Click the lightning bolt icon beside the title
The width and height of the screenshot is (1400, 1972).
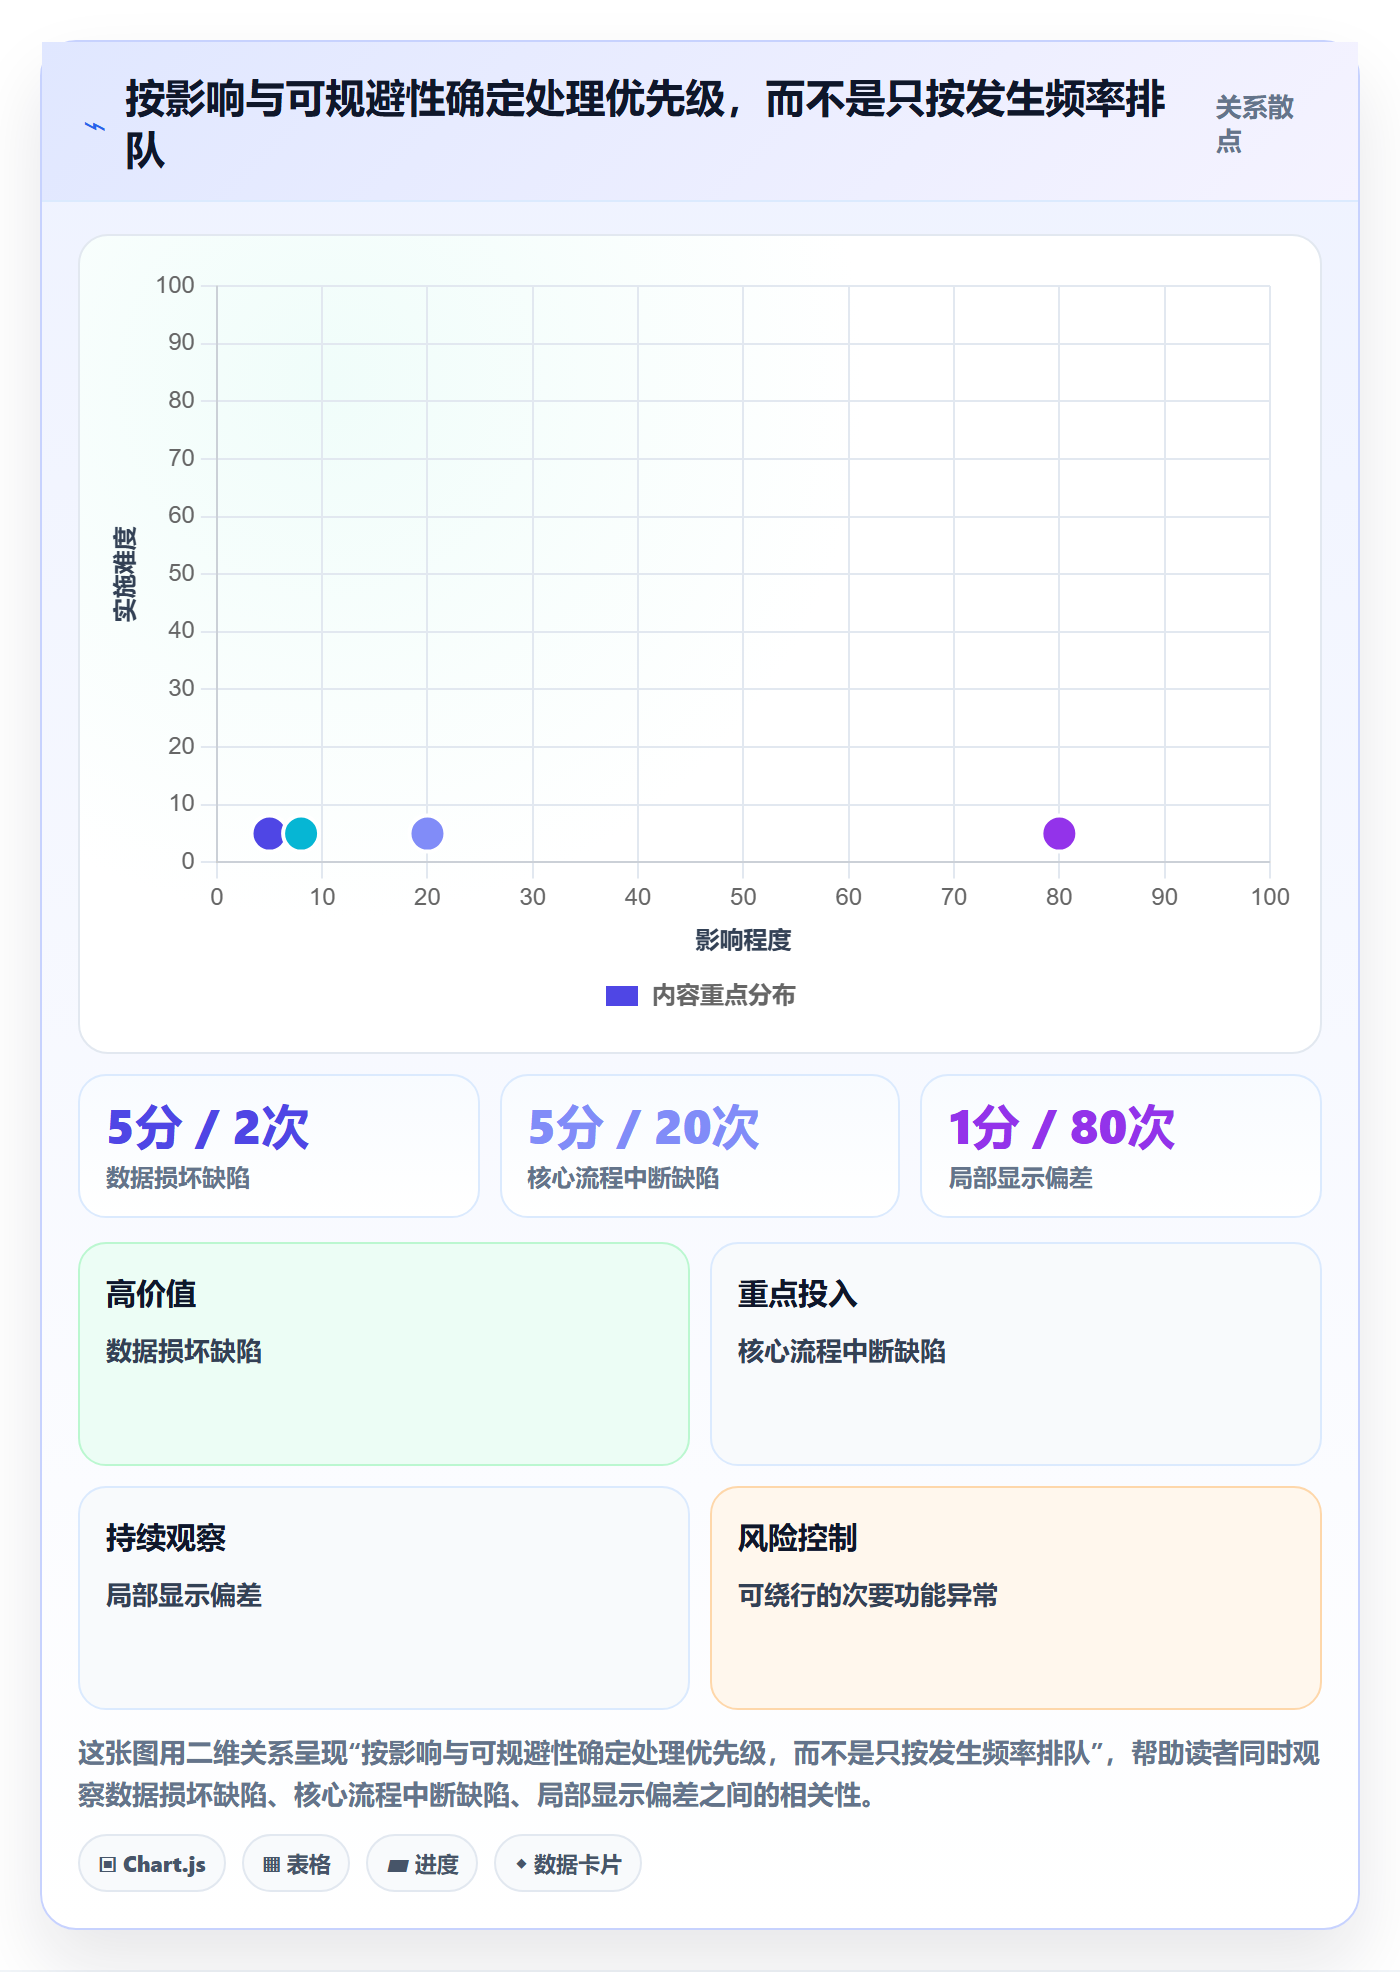pyautogui.click(x=95, y=126)
